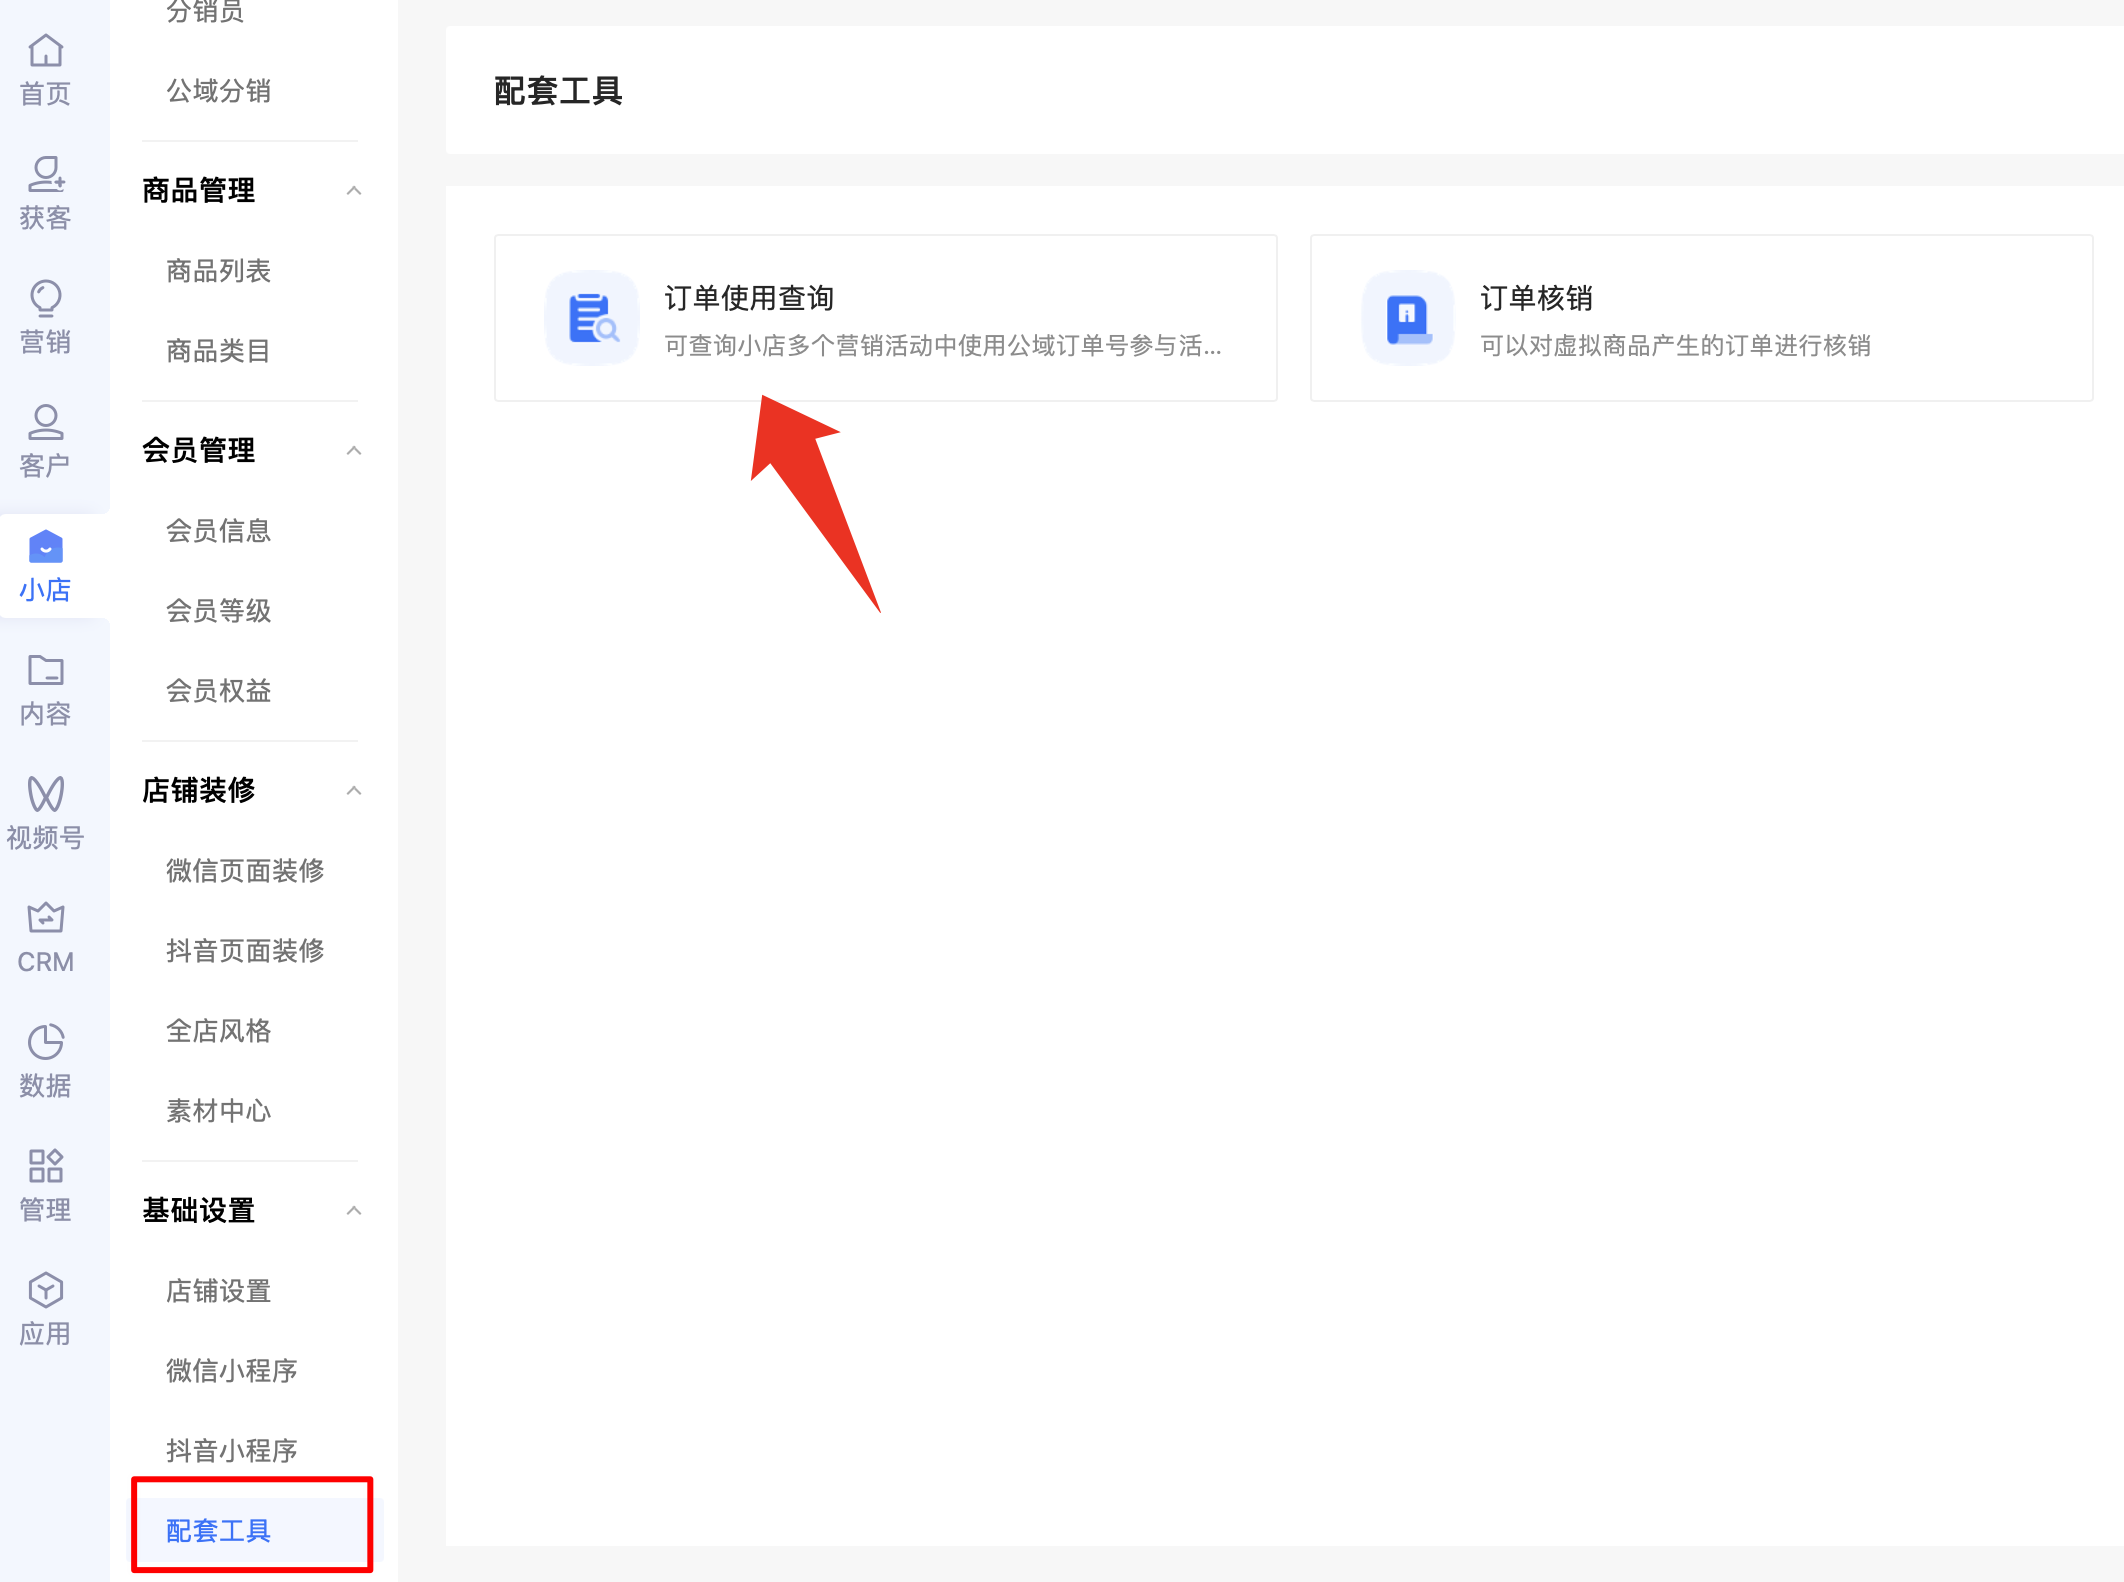The height and width of the screenshot is (1582, 2124).
Task: Click the 订单使用查询 document search icon
Action: point(593,318)
